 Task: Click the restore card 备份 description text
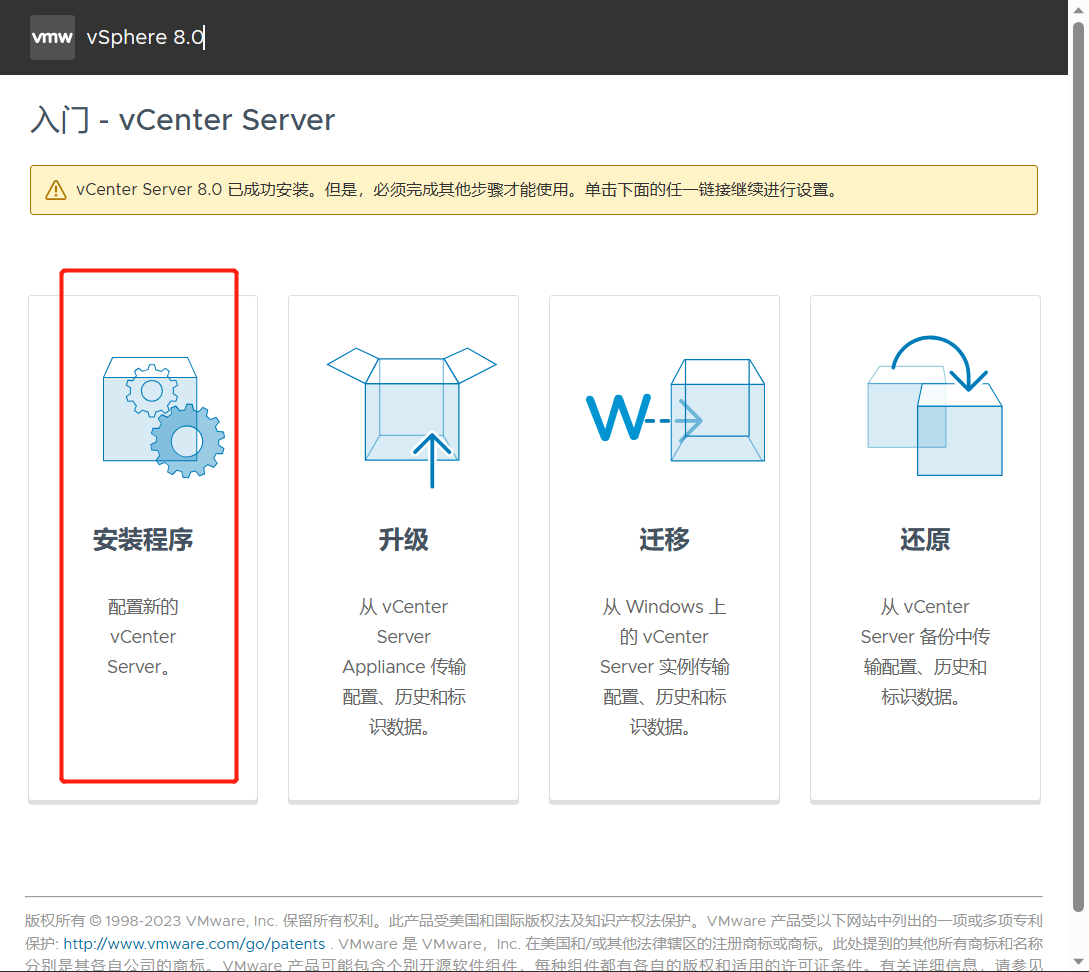coord(925,652)
